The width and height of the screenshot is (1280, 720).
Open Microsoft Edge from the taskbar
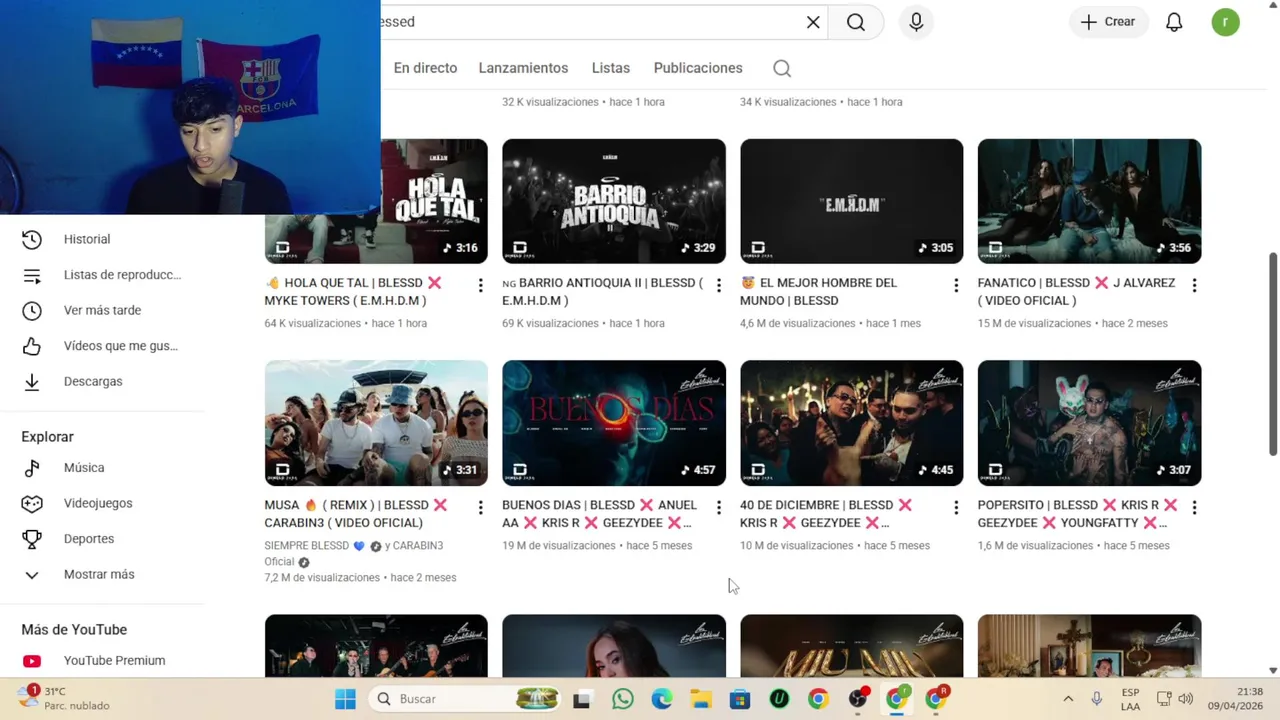click(662, 699)
